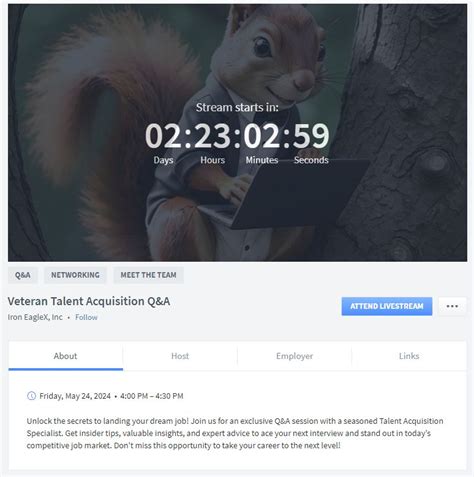
Task: Click the Q&A tag
Action: pos(23,275)
